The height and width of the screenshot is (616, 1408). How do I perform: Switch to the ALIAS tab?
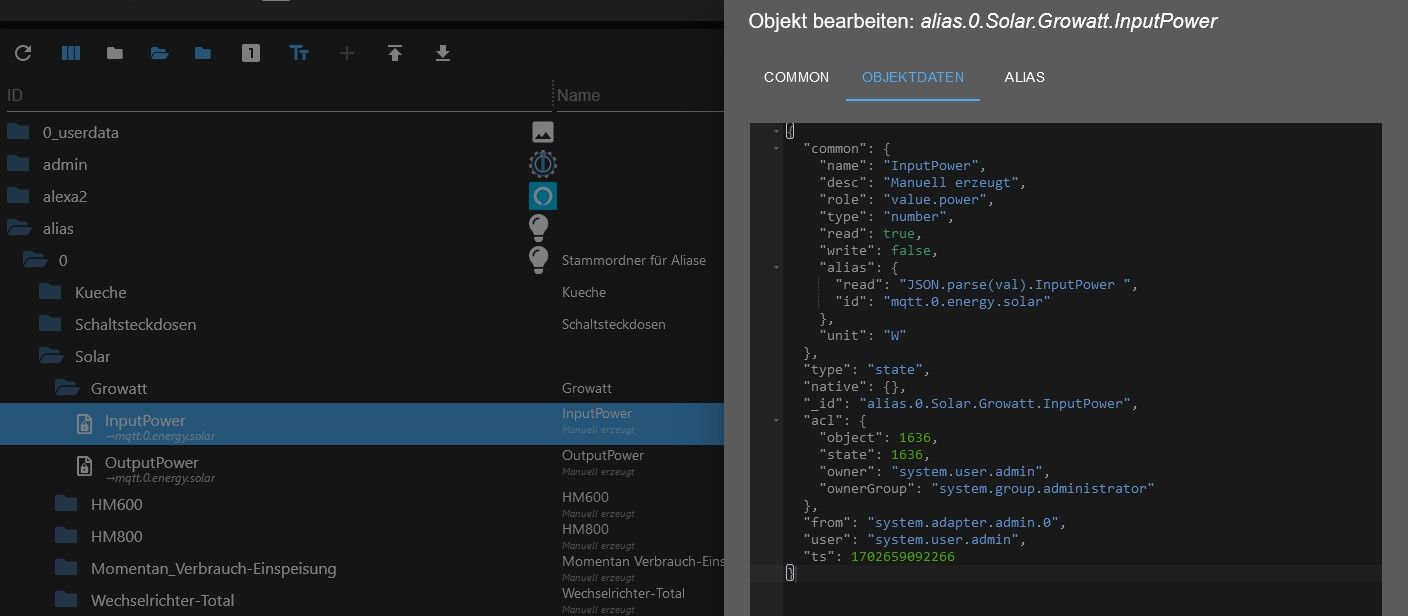tap(1025, 77)
